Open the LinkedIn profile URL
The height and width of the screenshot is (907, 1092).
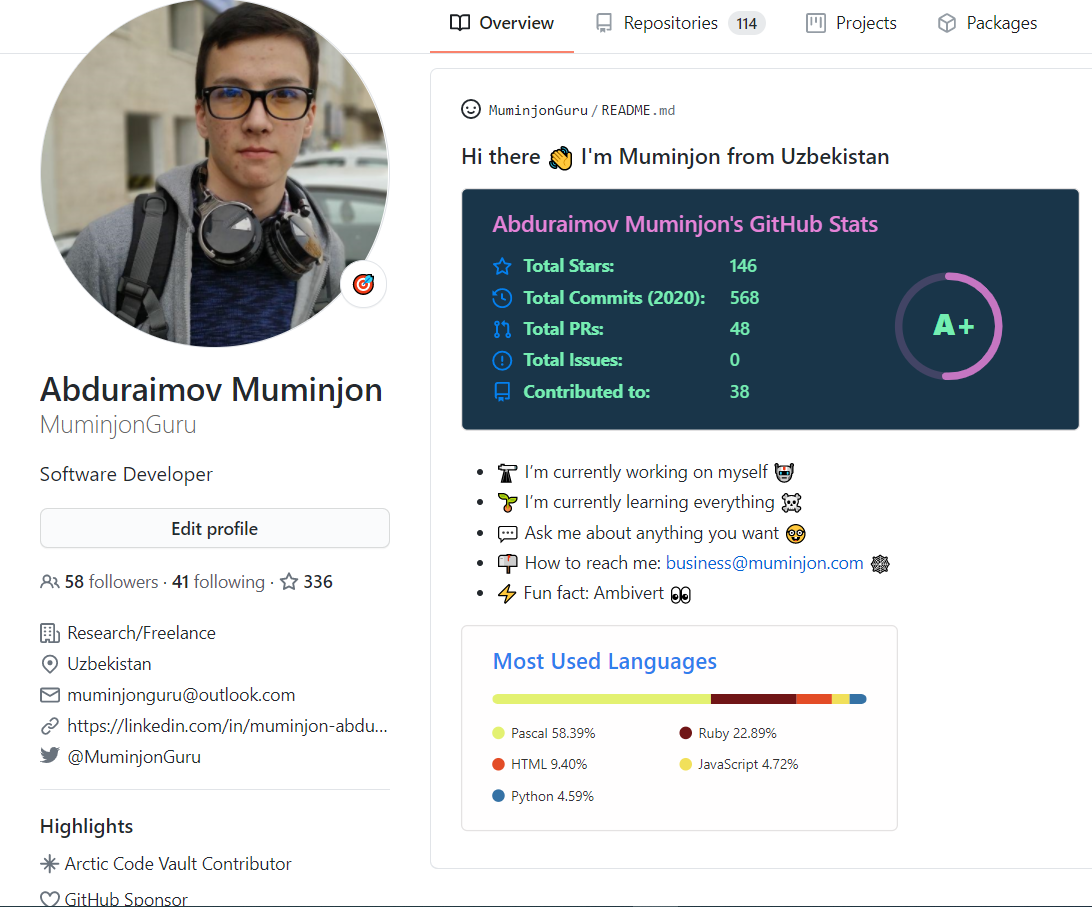[x=227, y=726]
